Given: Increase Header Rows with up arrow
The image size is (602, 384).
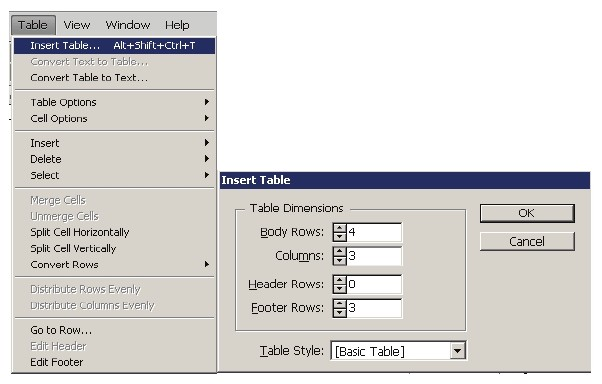Looking at the screenshot, I should [x=339, y=280].
